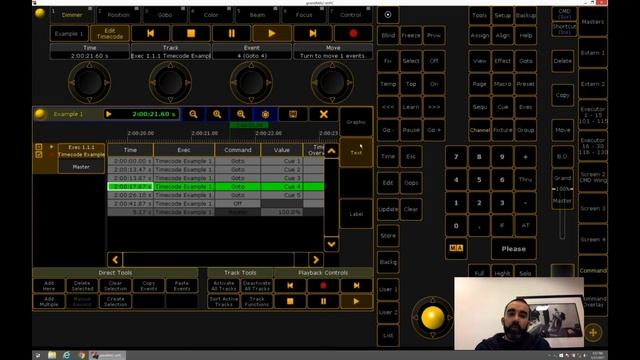Stop timecode in the top transport bar
Viewport: 640px width, 360px height.
[191, 33]
